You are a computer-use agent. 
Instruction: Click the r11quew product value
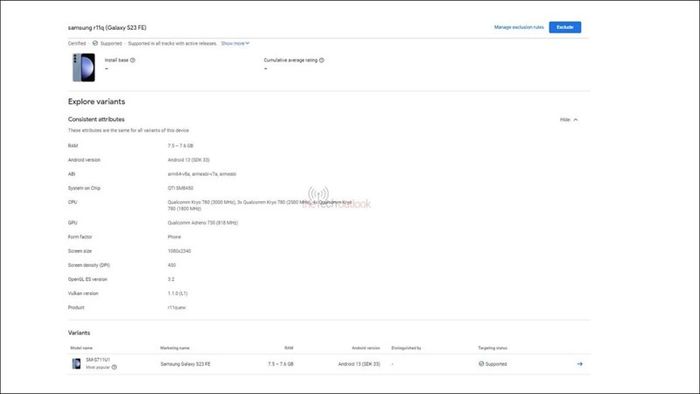[x=176, y=307]
